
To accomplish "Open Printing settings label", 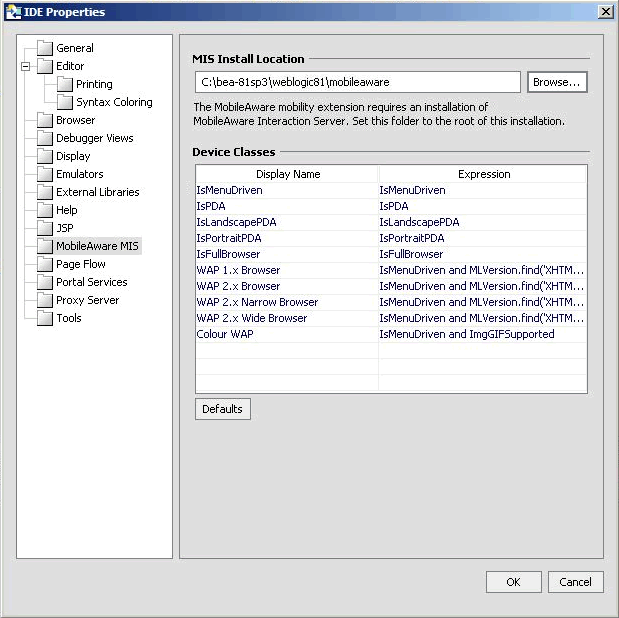I will click(x=94, y=84).
